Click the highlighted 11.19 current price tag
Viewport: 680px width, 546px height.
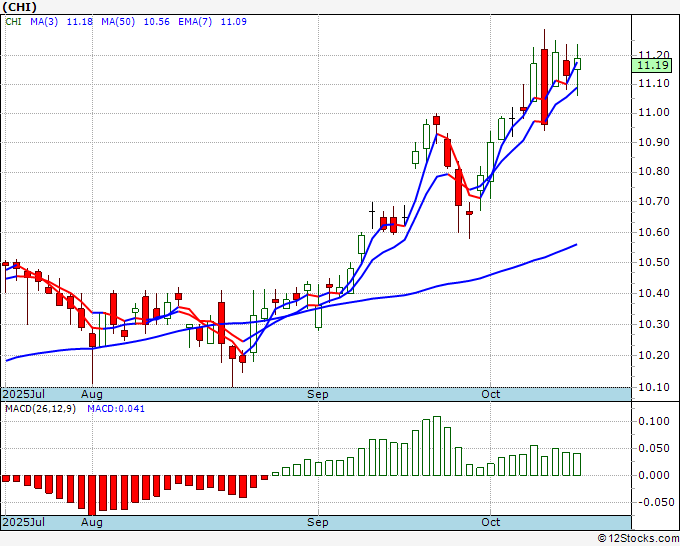pos(652,65)
